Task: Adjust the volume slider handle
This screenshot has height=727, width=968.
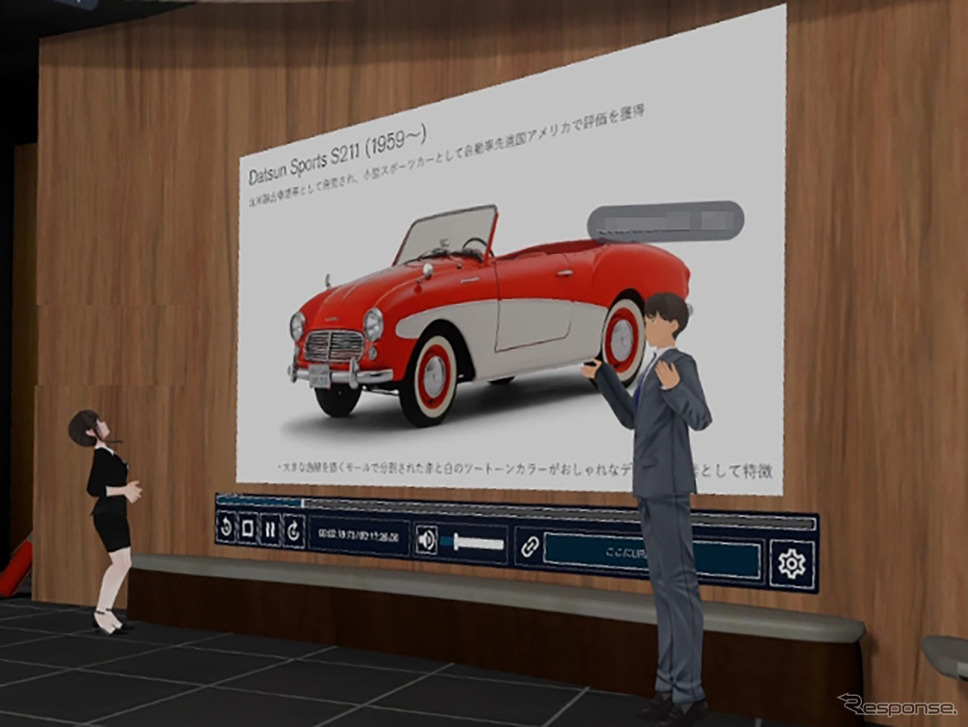Action: pyautogui.click(x=456, y=542)
